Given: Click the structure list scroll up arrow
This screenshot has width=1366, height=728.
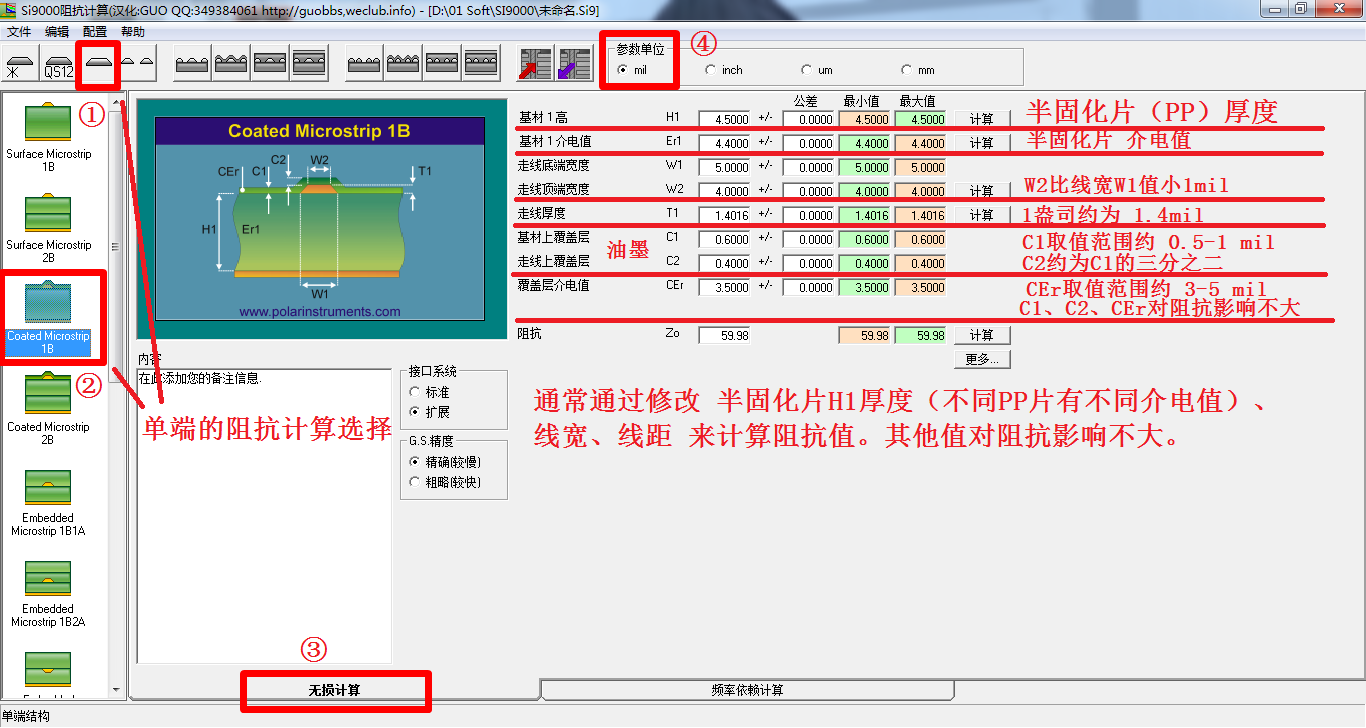Looking at the screenshot, I should pyautogui.click(x=116, y=102).
